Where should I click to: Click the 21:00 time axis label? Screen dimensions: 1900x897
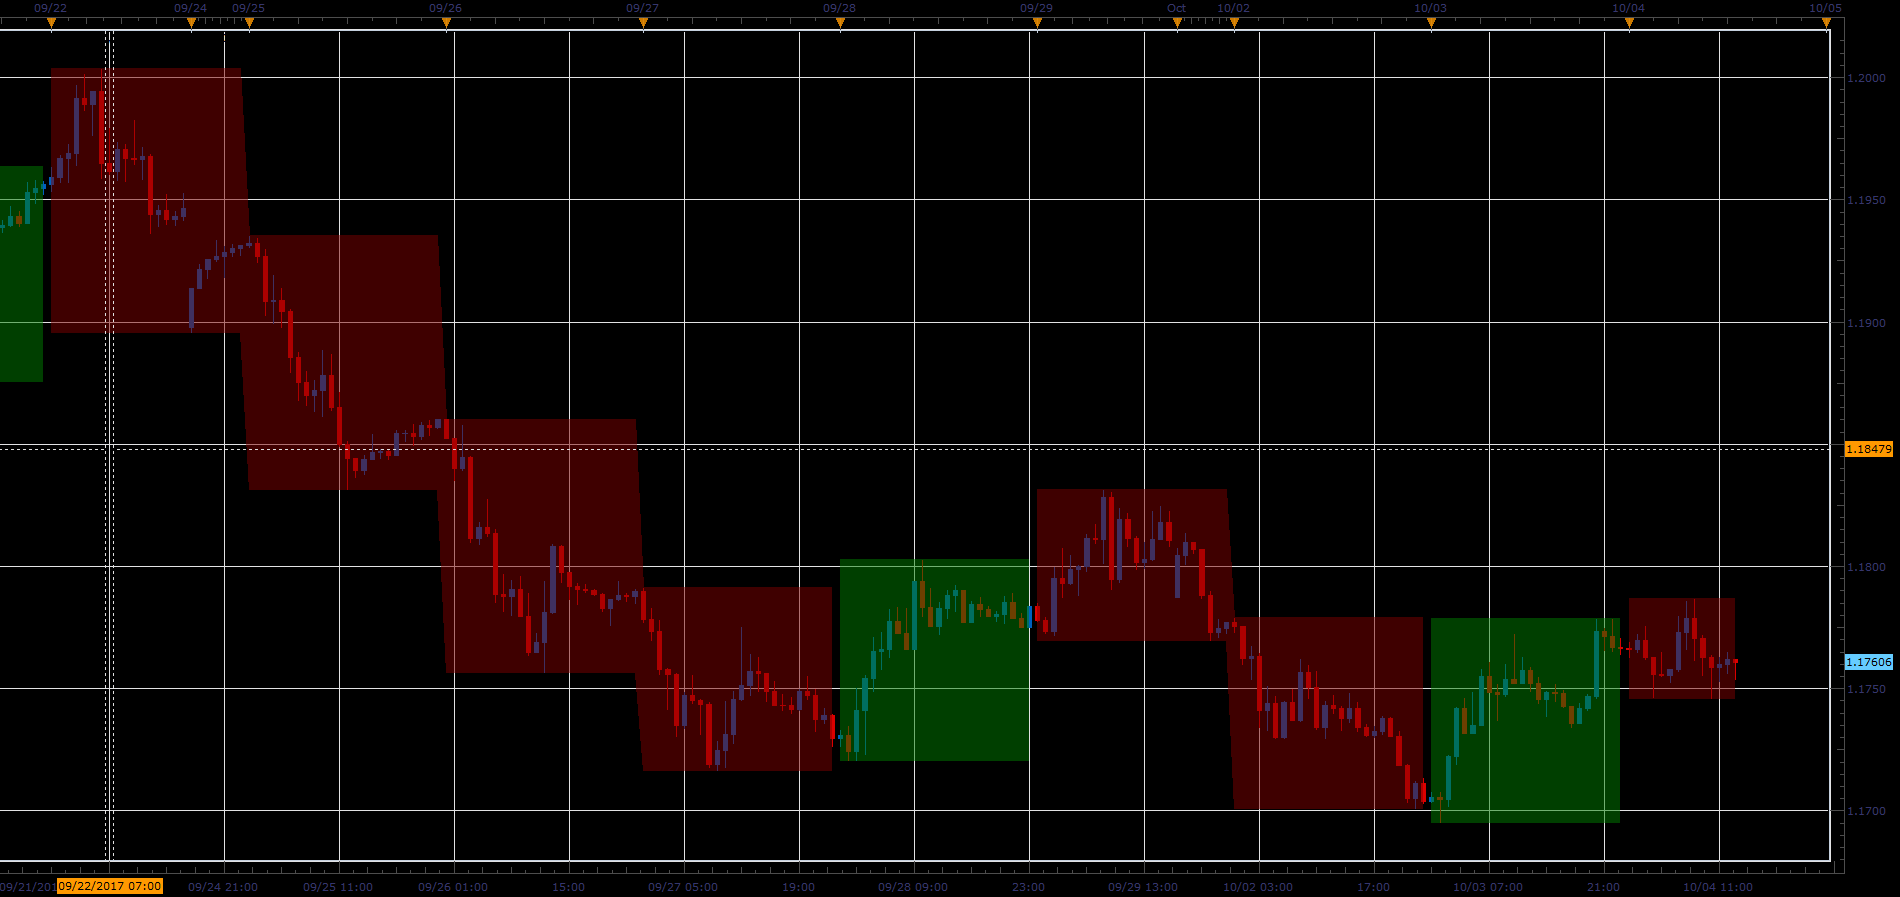point(1603,887)
